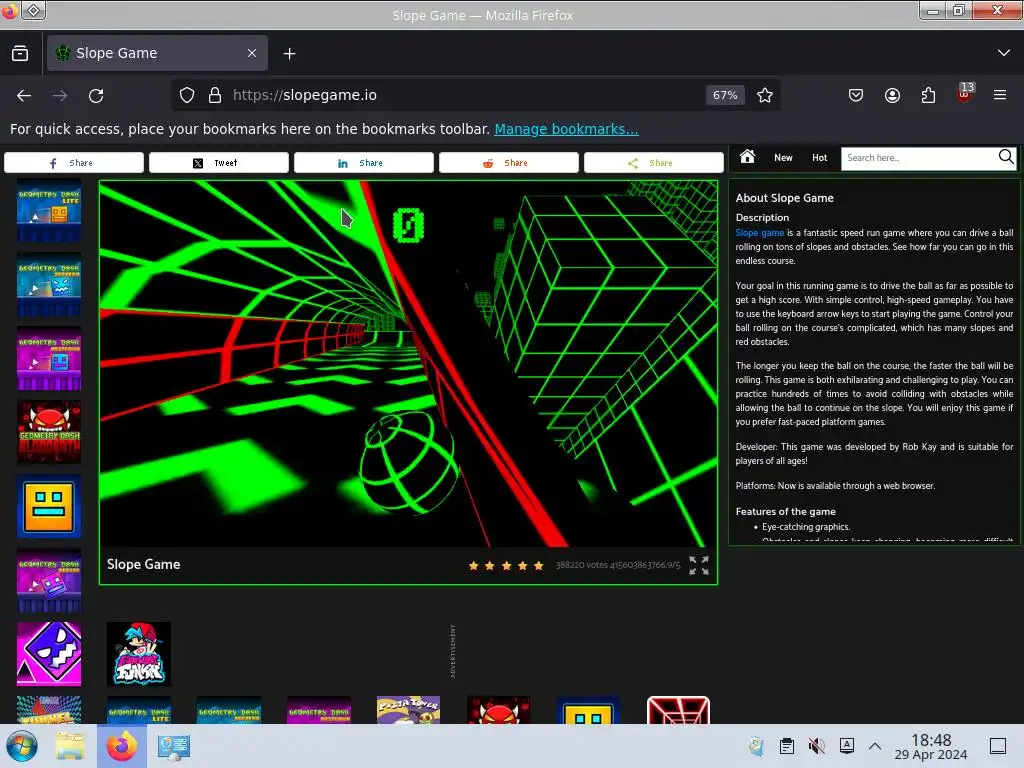Open the Pocket save icon

(x=856, y=95)
